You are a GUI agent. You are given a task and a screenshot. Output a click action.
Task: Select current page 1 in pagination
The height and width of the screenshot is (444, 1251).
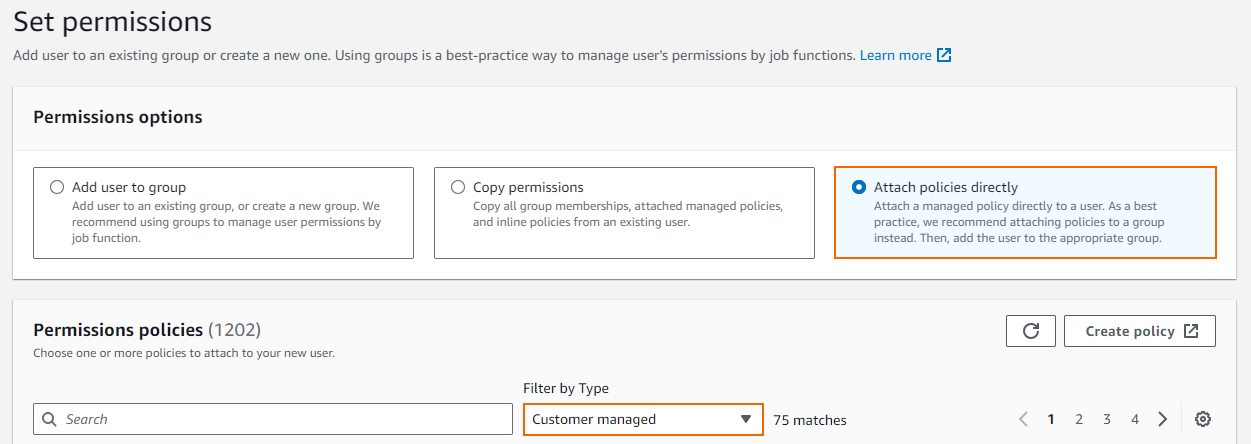1051,419
